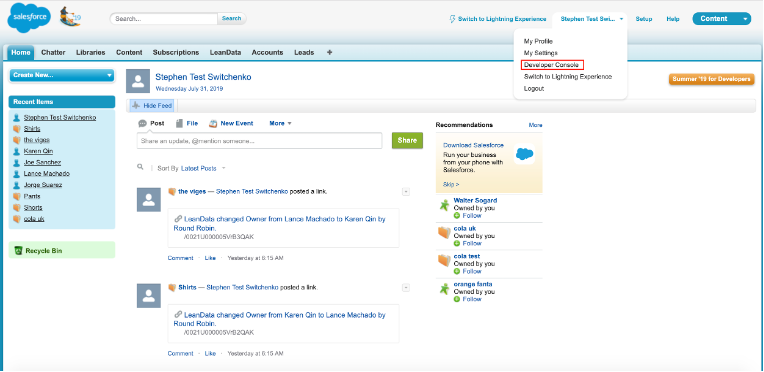
Task: Click the File document icon
Action: pyautogui.click(x=179, y=123)
